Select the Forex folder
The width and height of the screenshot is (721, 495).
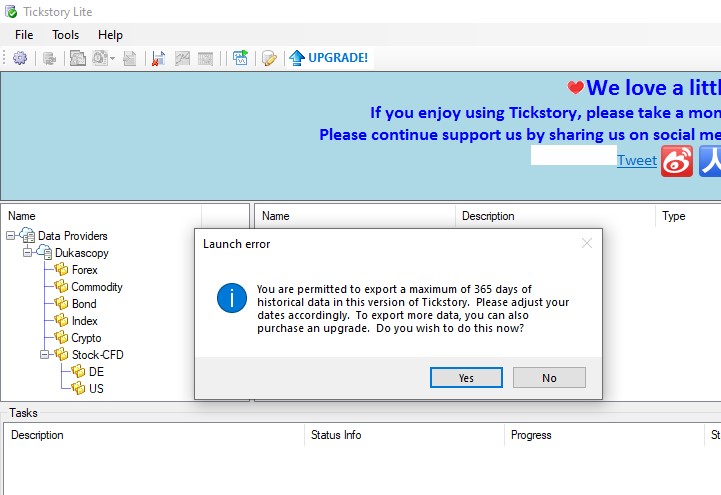tap(85, 270)
